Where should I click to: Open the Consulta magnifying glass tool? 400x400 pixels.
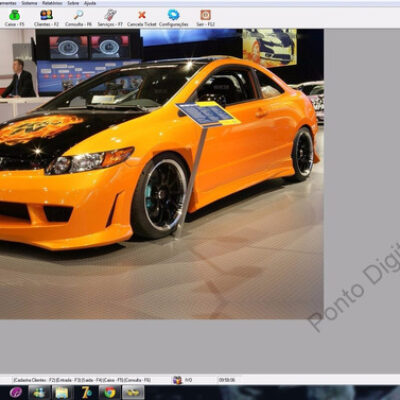78,18
